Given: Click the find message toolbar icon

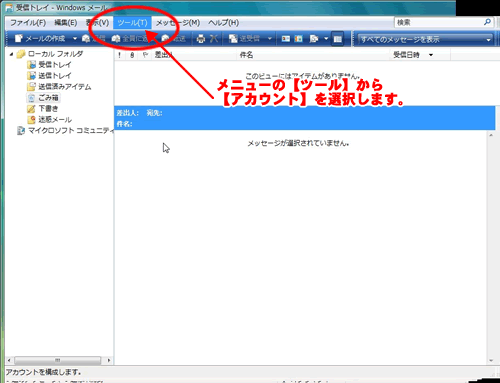Looking at the screenshot, I should 314,39.
